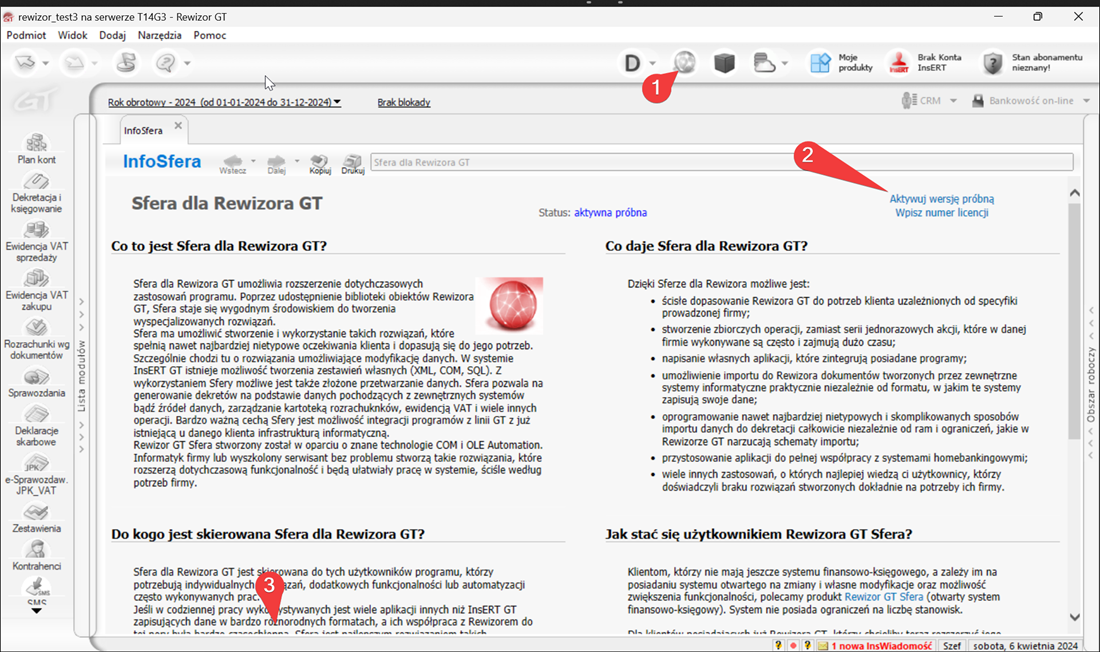Click the cloud devices icon in the toolbar
The image size is (1100, 652).
[764, 63]
